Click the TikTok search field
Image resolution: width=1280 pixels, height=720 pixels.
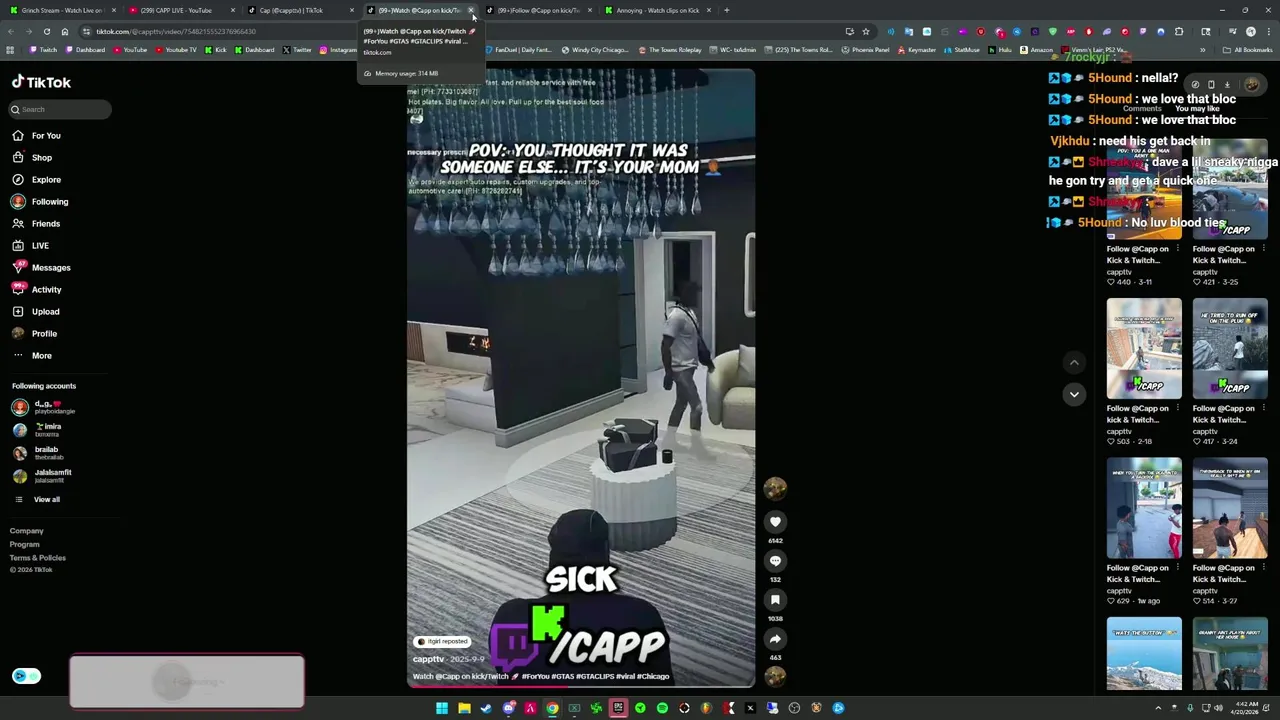pos(60,109)
